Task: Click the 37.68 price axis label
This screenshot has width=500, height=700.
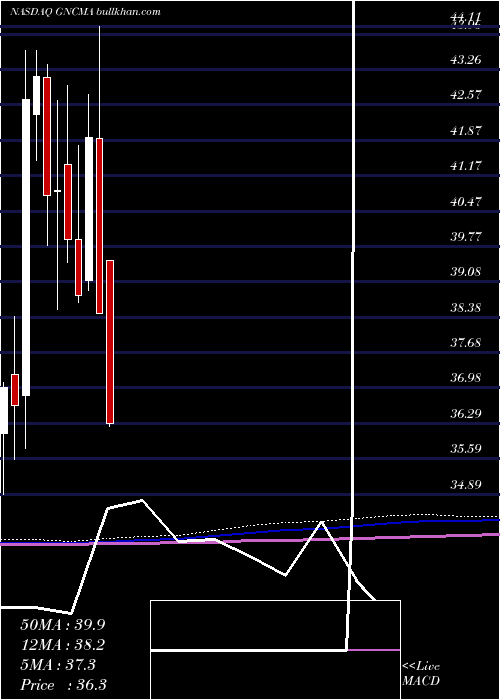Action: (466, 343)
